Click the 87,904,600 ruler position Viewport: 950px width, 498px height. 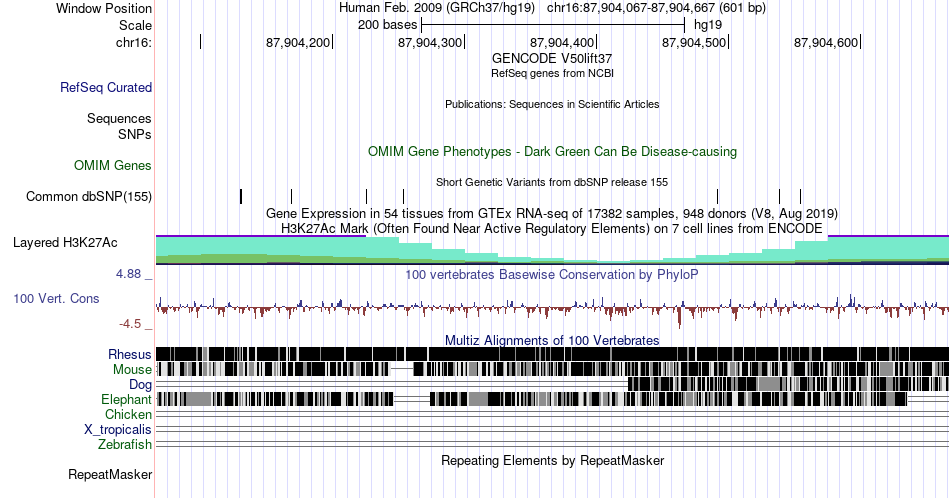point(826,42)
